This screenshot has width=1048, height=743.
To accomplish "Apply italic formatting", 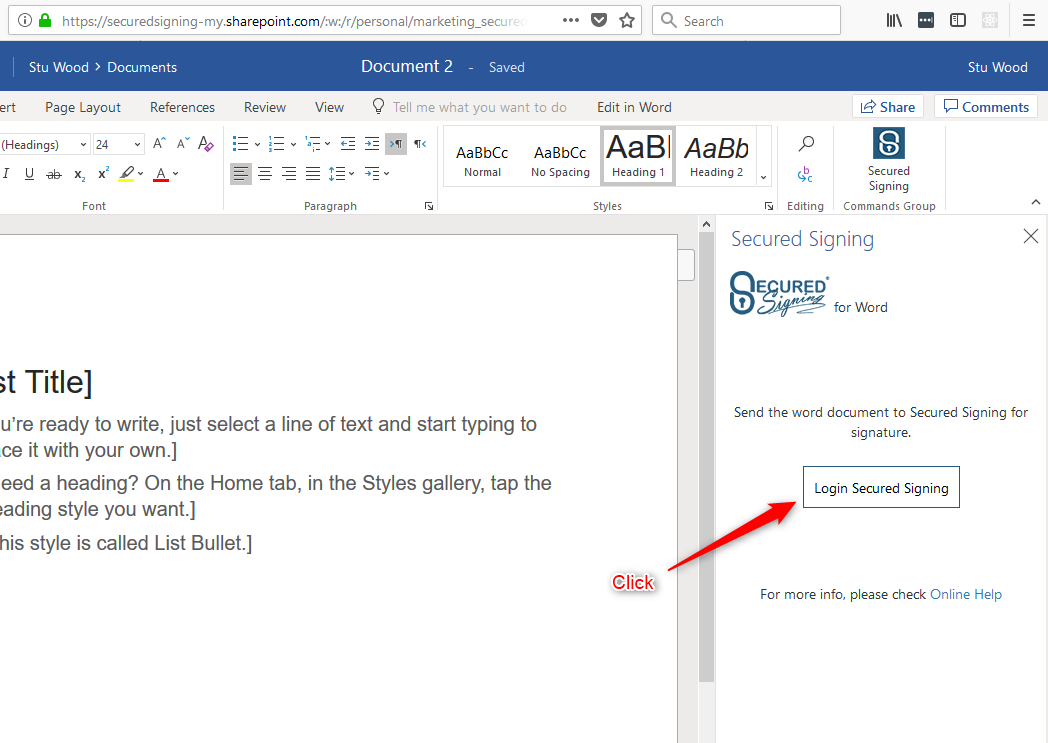I will 6,174.
